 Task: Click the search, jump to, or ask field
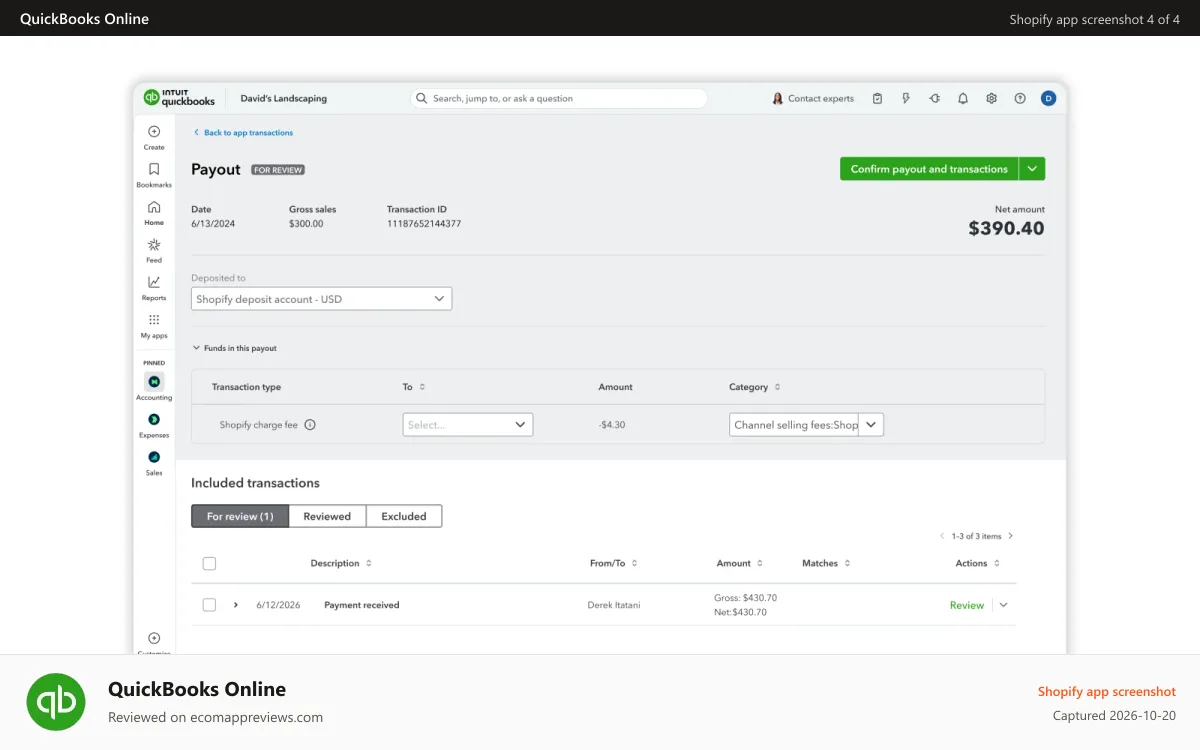point(559,98)
